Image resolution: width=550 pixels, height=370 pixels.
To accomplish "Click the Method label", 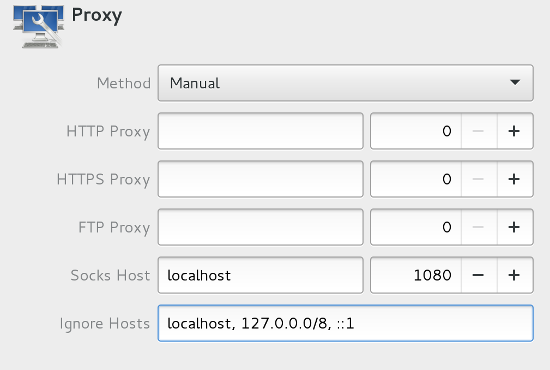I will (124, 83).
